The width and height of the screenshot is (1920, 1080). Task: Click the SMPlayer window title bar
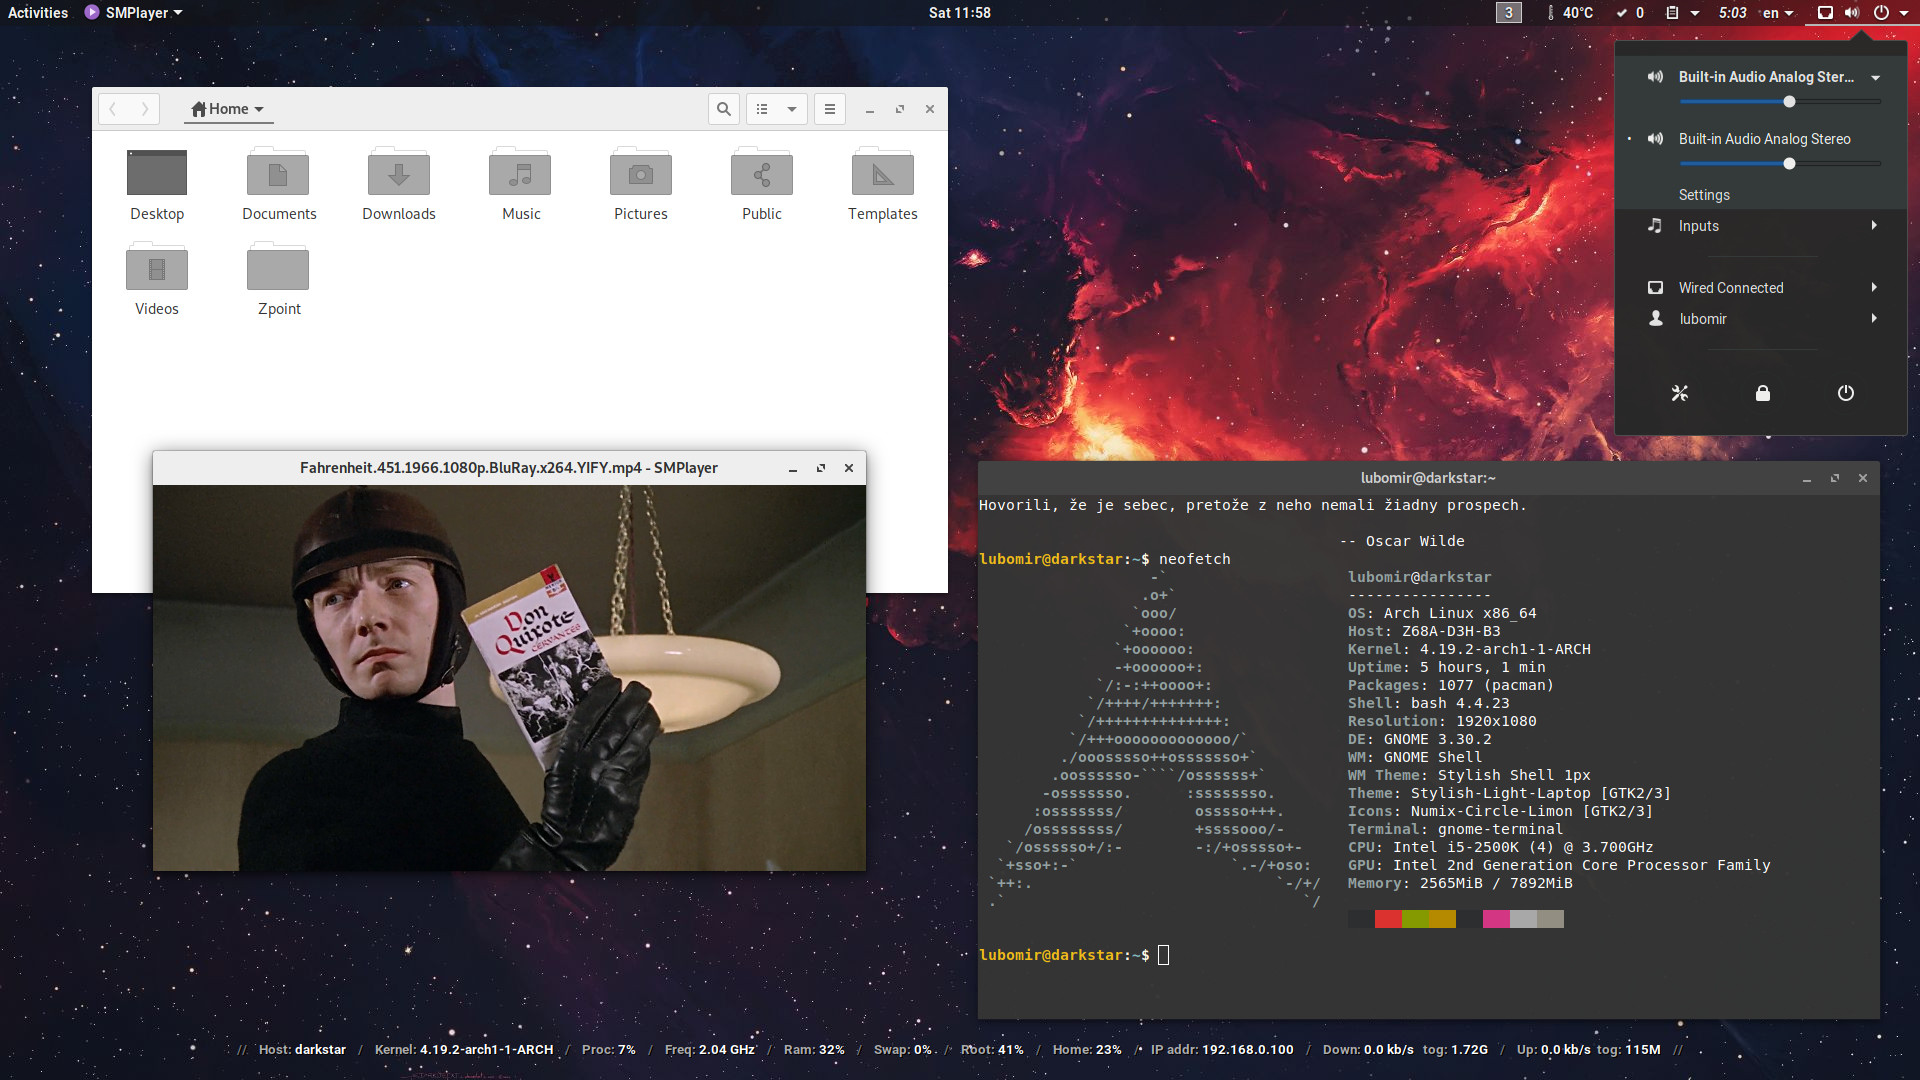click(509, 468)
